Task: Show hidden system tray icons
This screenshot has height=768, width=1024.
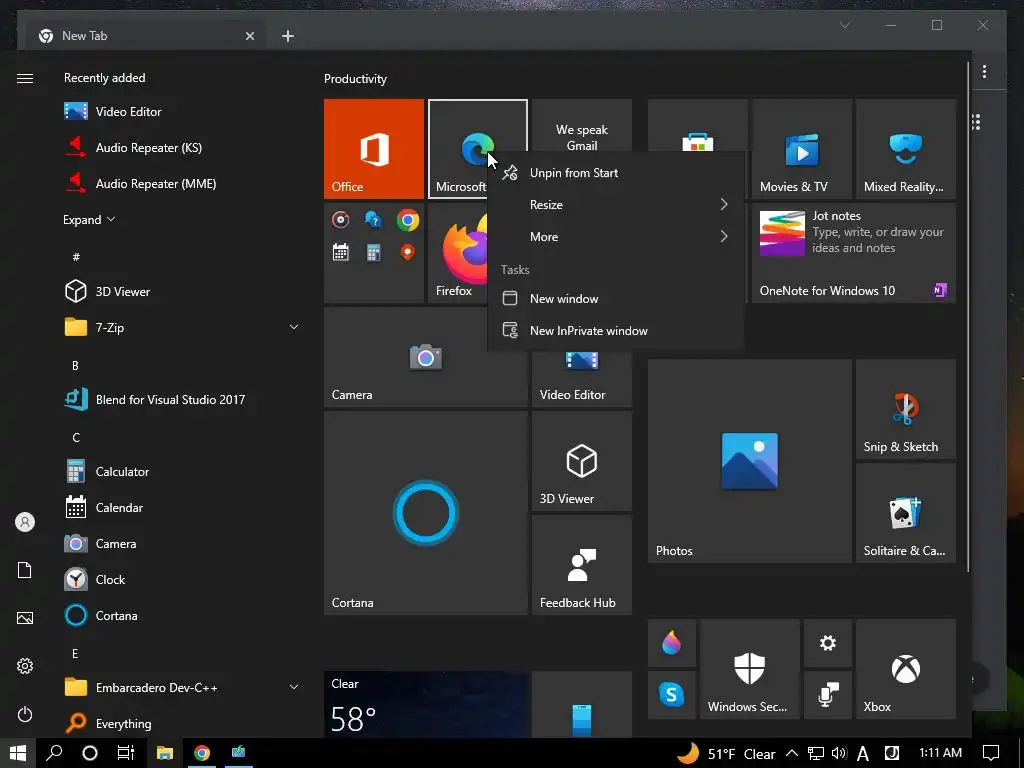Action: point(792,754)
